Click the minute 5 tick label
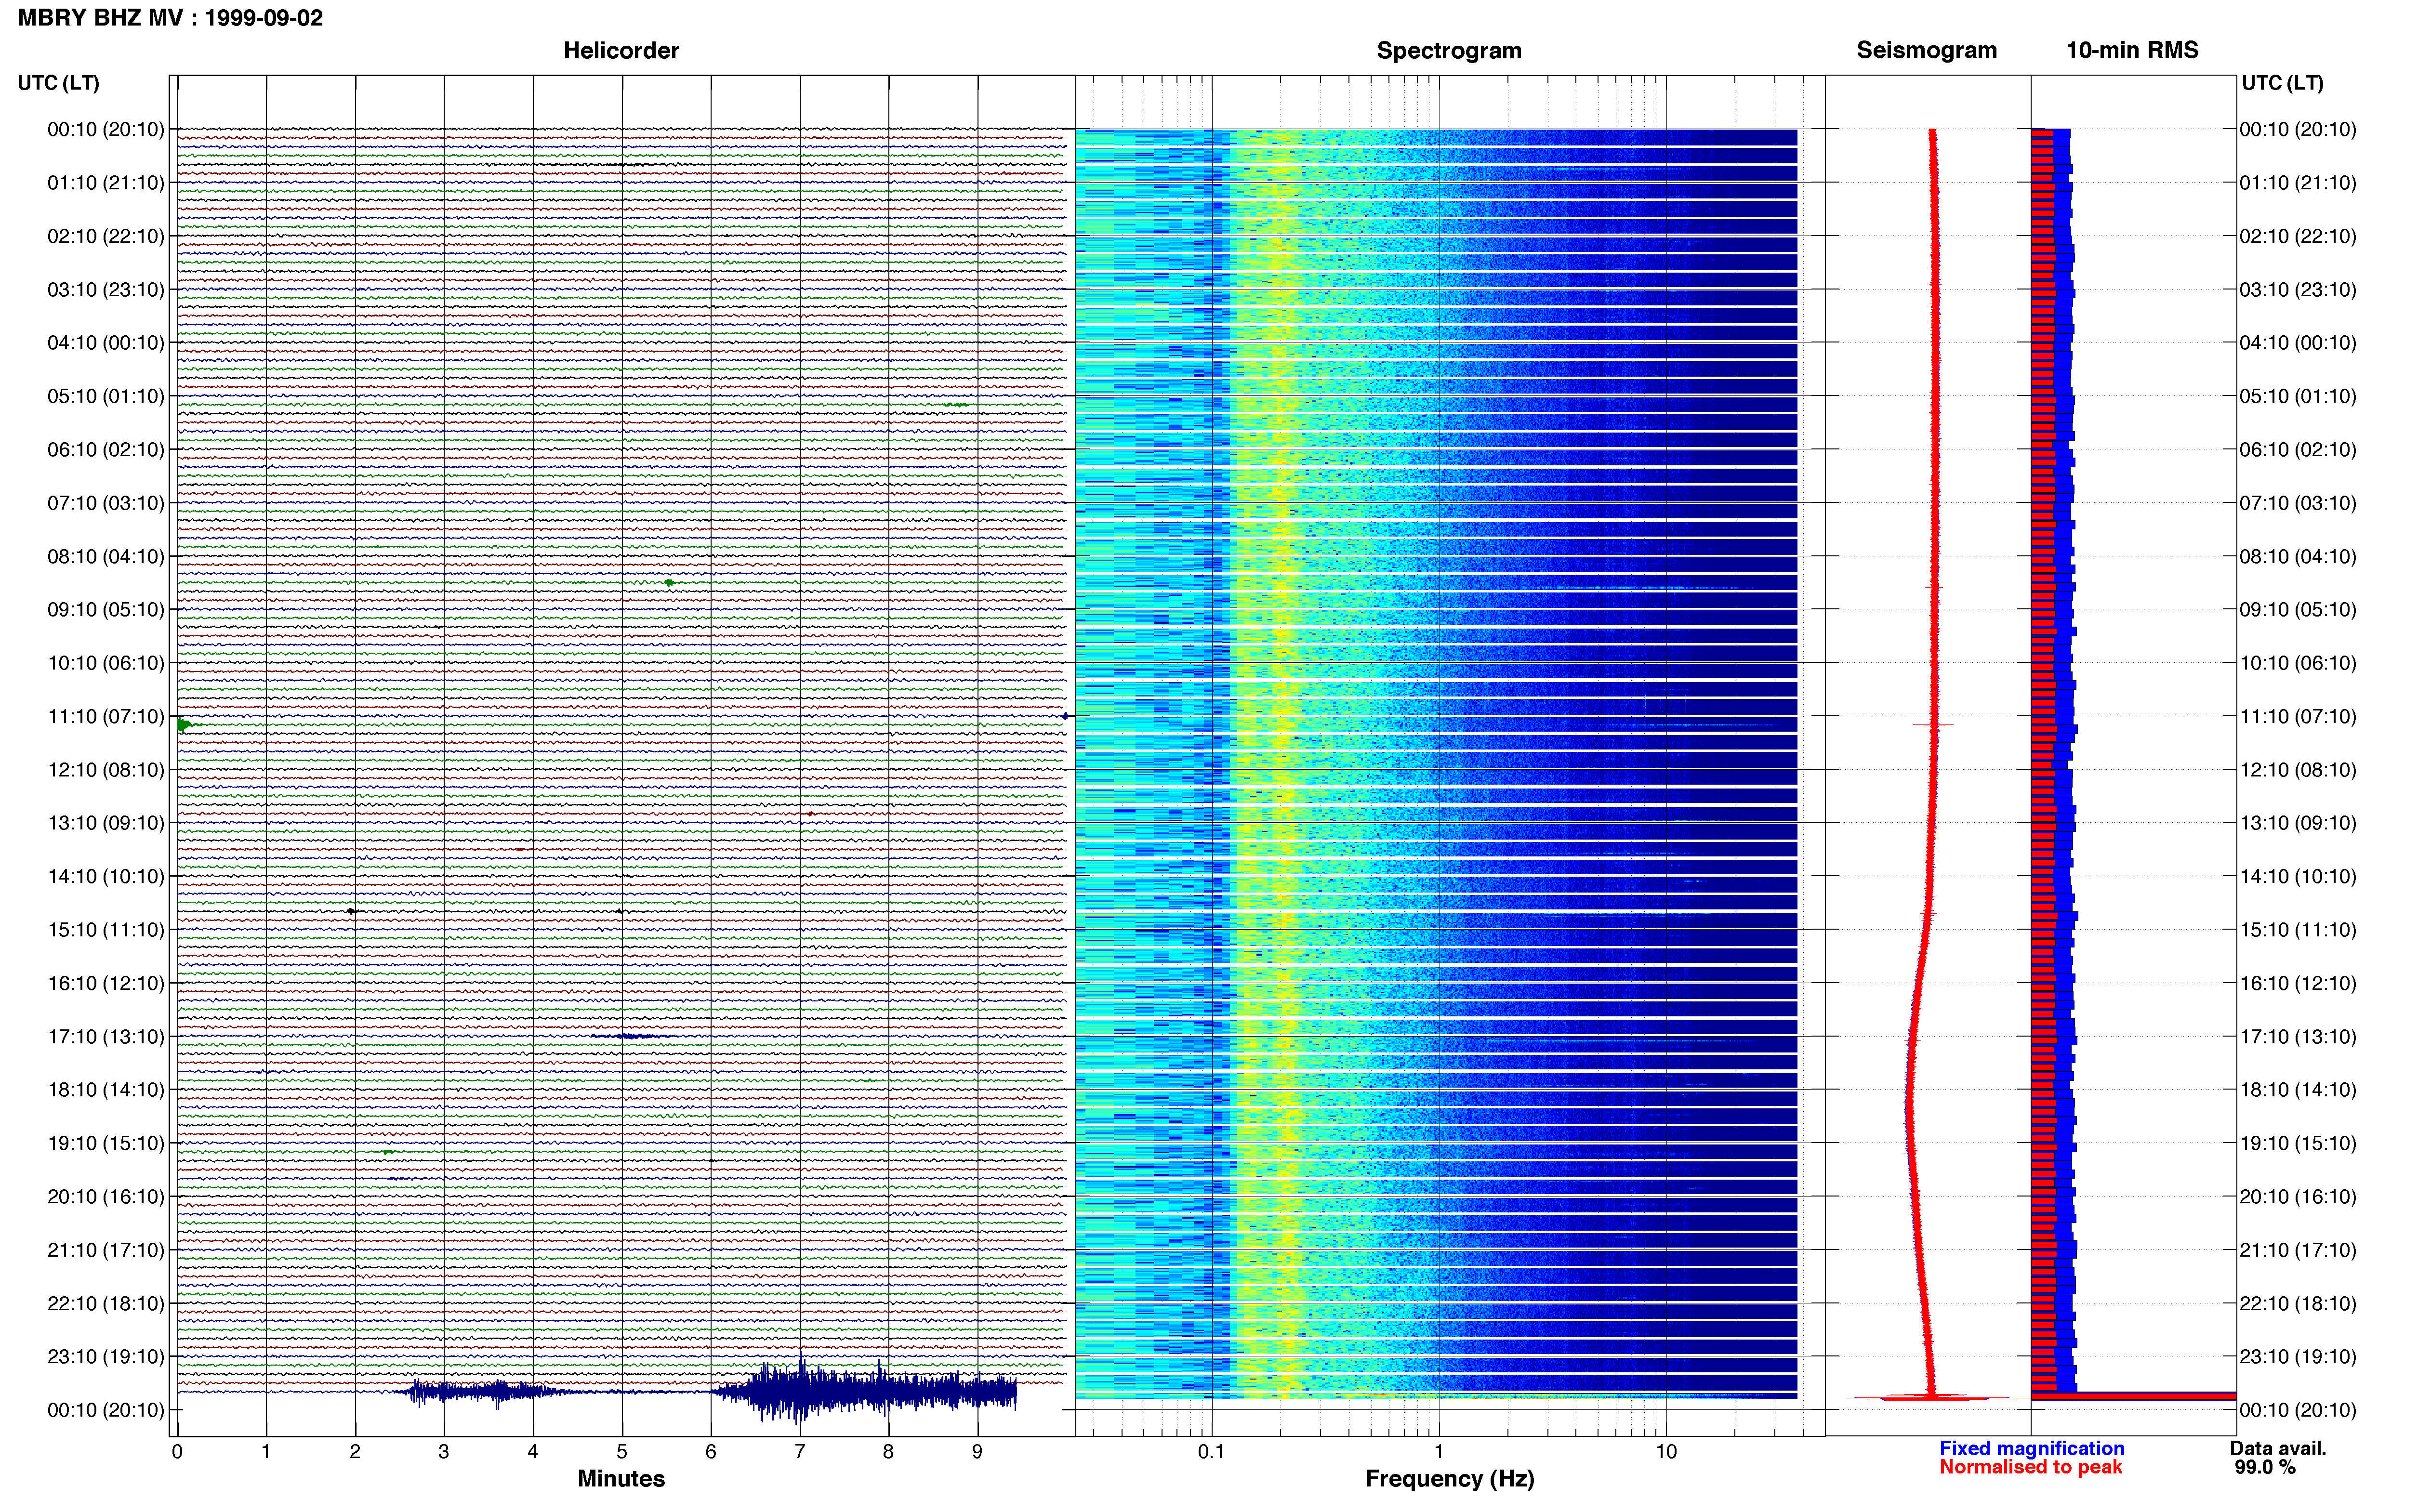The height and width of the screenshot is (1512, 2418). pyautogui.click(x=622, y=1452)
